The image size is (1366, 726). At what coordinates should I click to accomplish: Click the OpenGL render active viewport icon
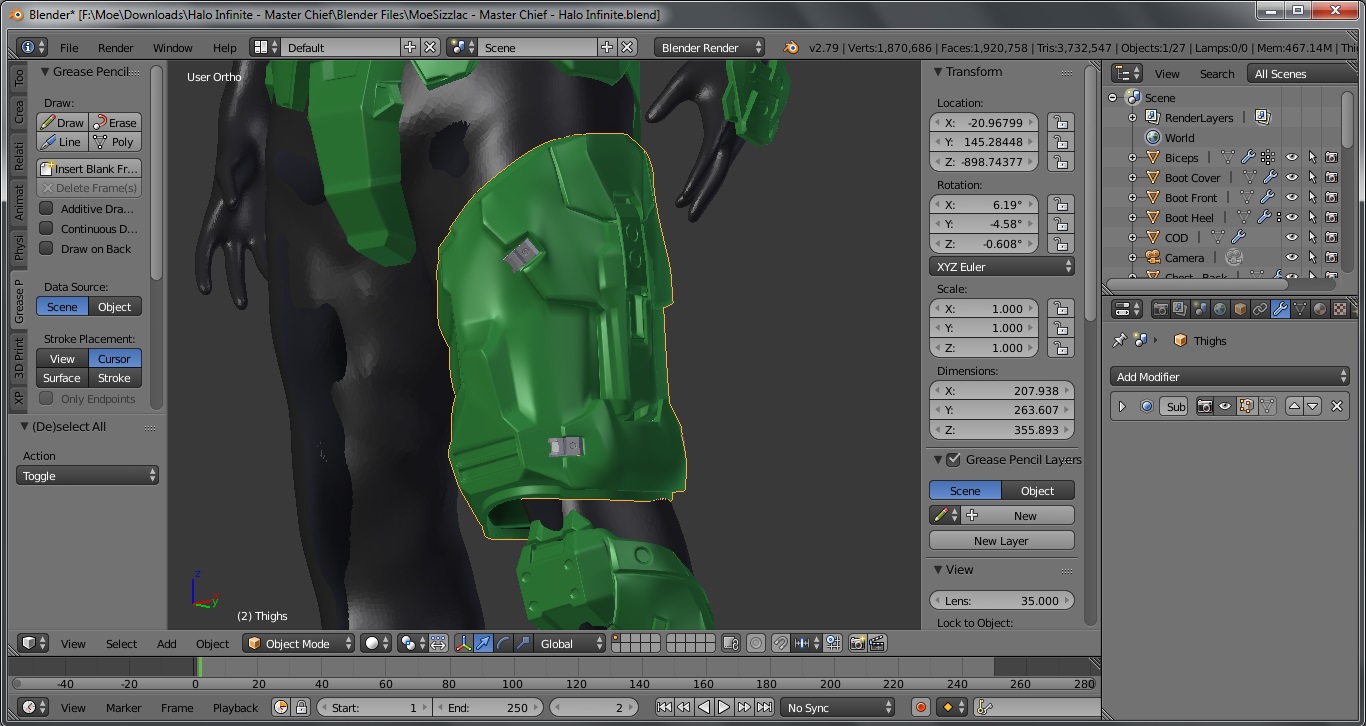pyautogui.click(x=857, y=644)
